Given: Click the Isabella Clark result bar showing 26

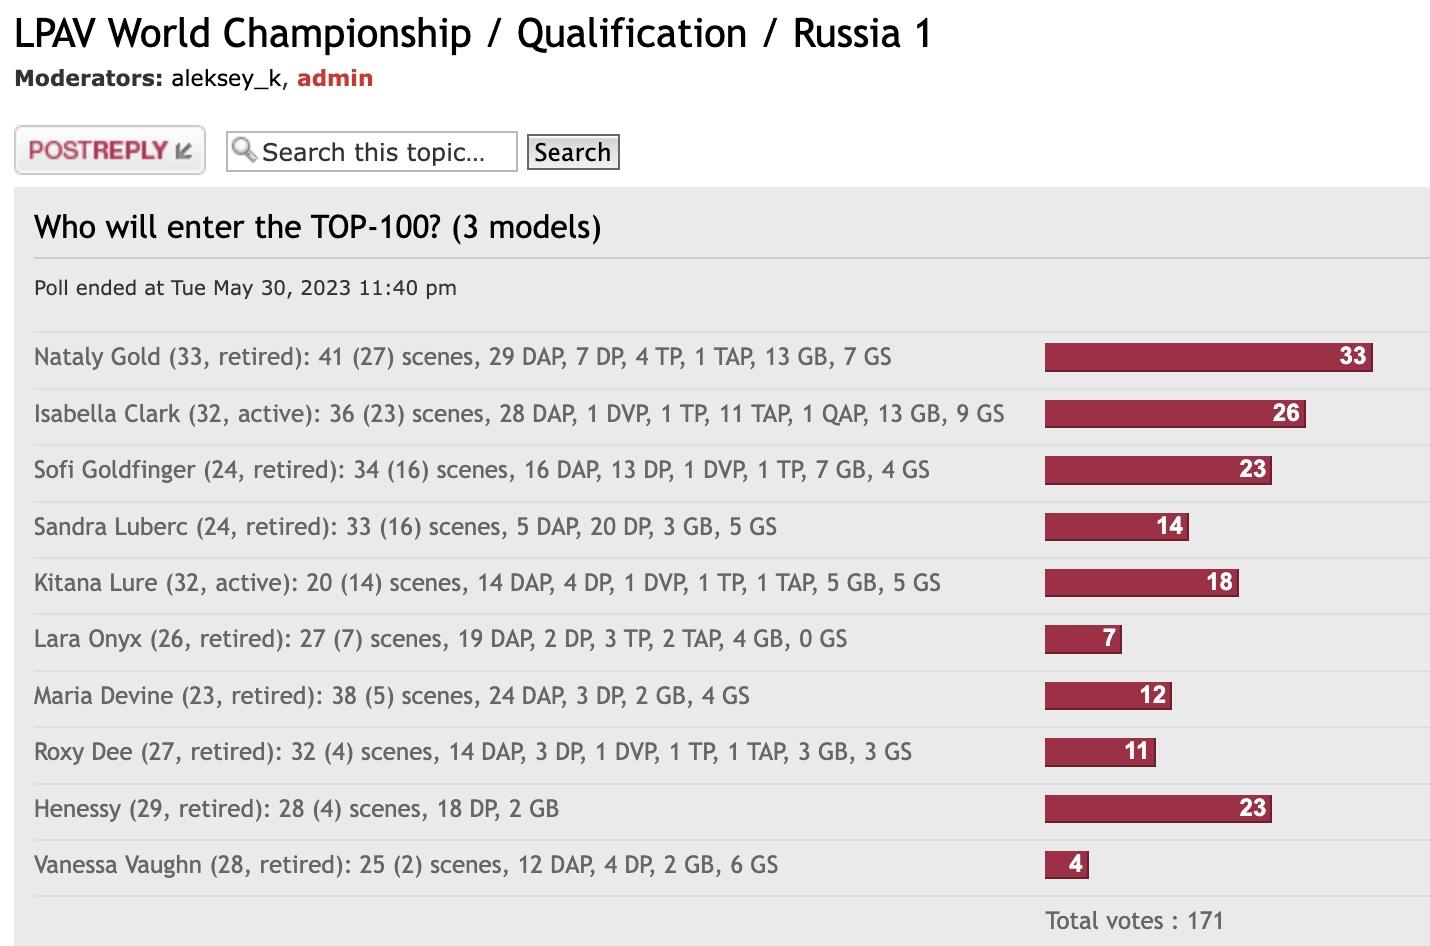Looking at the screenshot, I should [x=1175, y=413].
